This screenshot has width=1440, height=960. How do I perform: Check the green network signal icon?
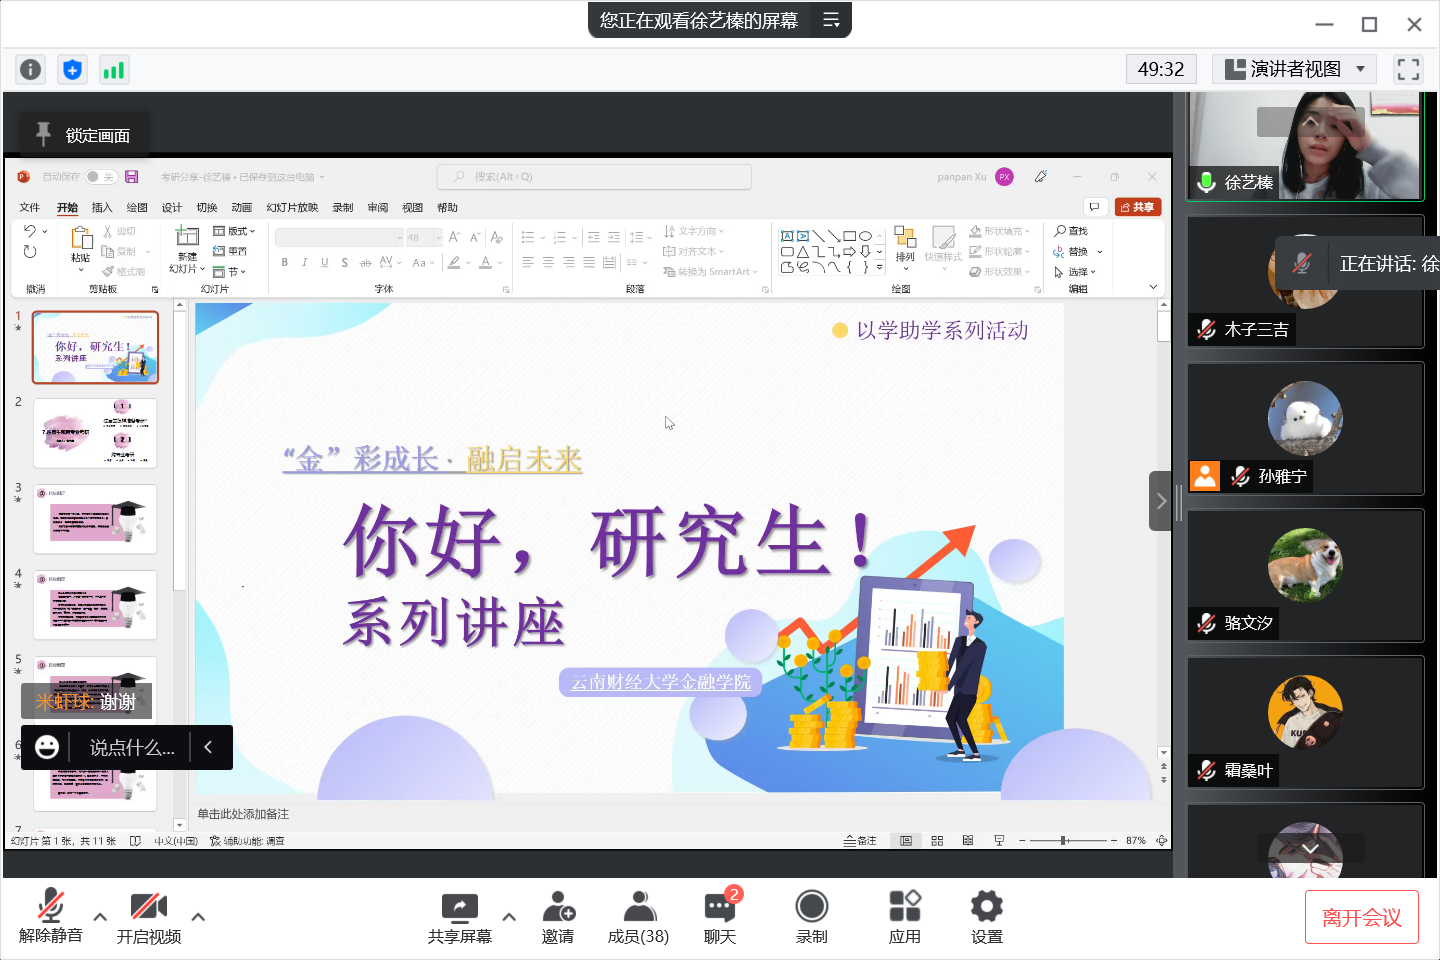coord(114,69)
